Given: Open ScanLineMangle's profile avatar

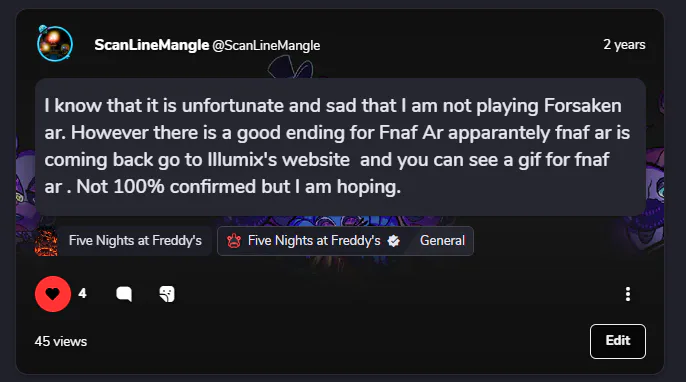Looking at the screenshot, I should tap(55, 44).
